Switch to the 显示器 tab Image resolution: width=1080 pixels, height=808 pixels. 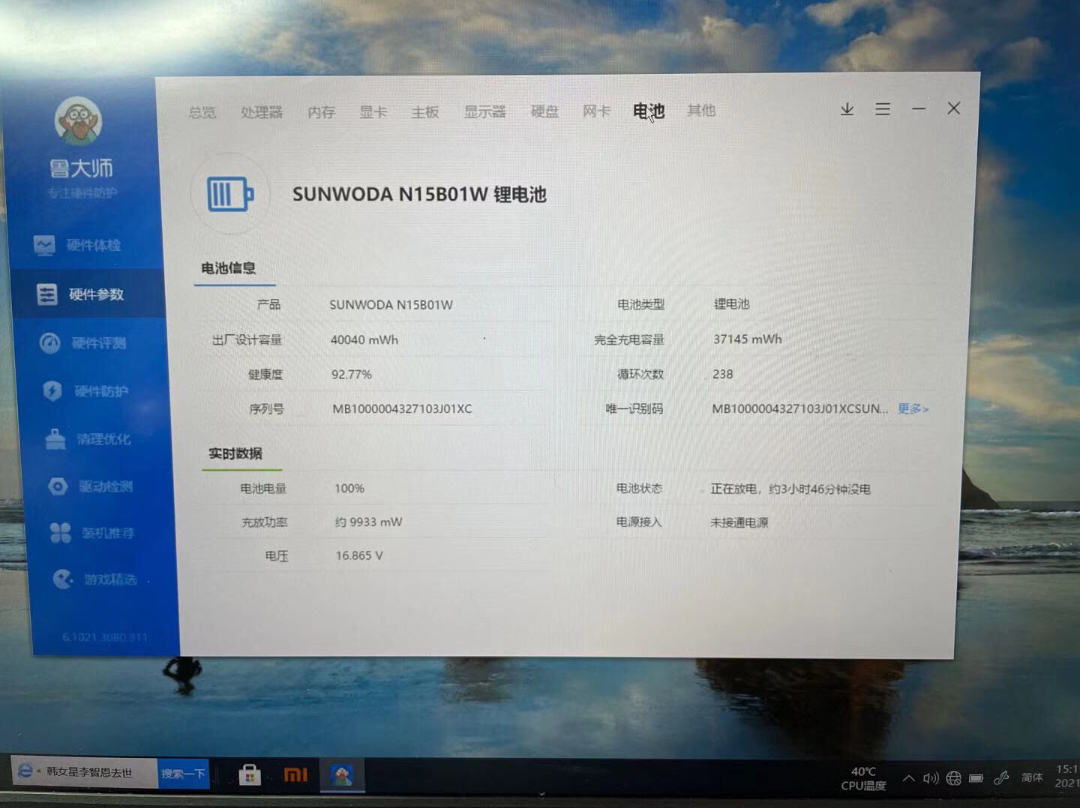[x=485, y=111]
